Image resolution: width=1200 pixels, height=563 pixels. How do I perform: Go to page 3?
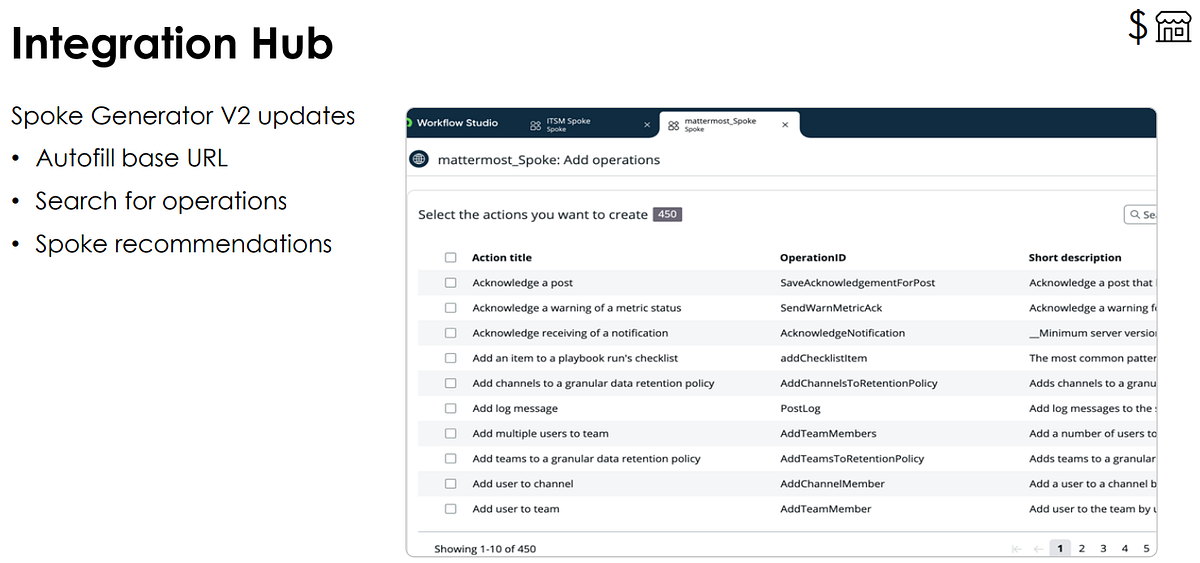[x=1103, y=548]
